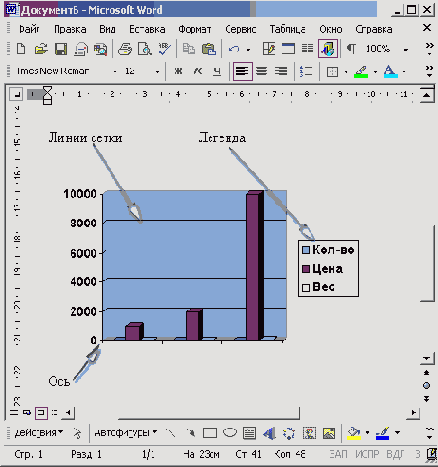The height and width of the screenshot is (467, 438).
Task: Click the Save floppy disk icon
Action: pos(61,49)
